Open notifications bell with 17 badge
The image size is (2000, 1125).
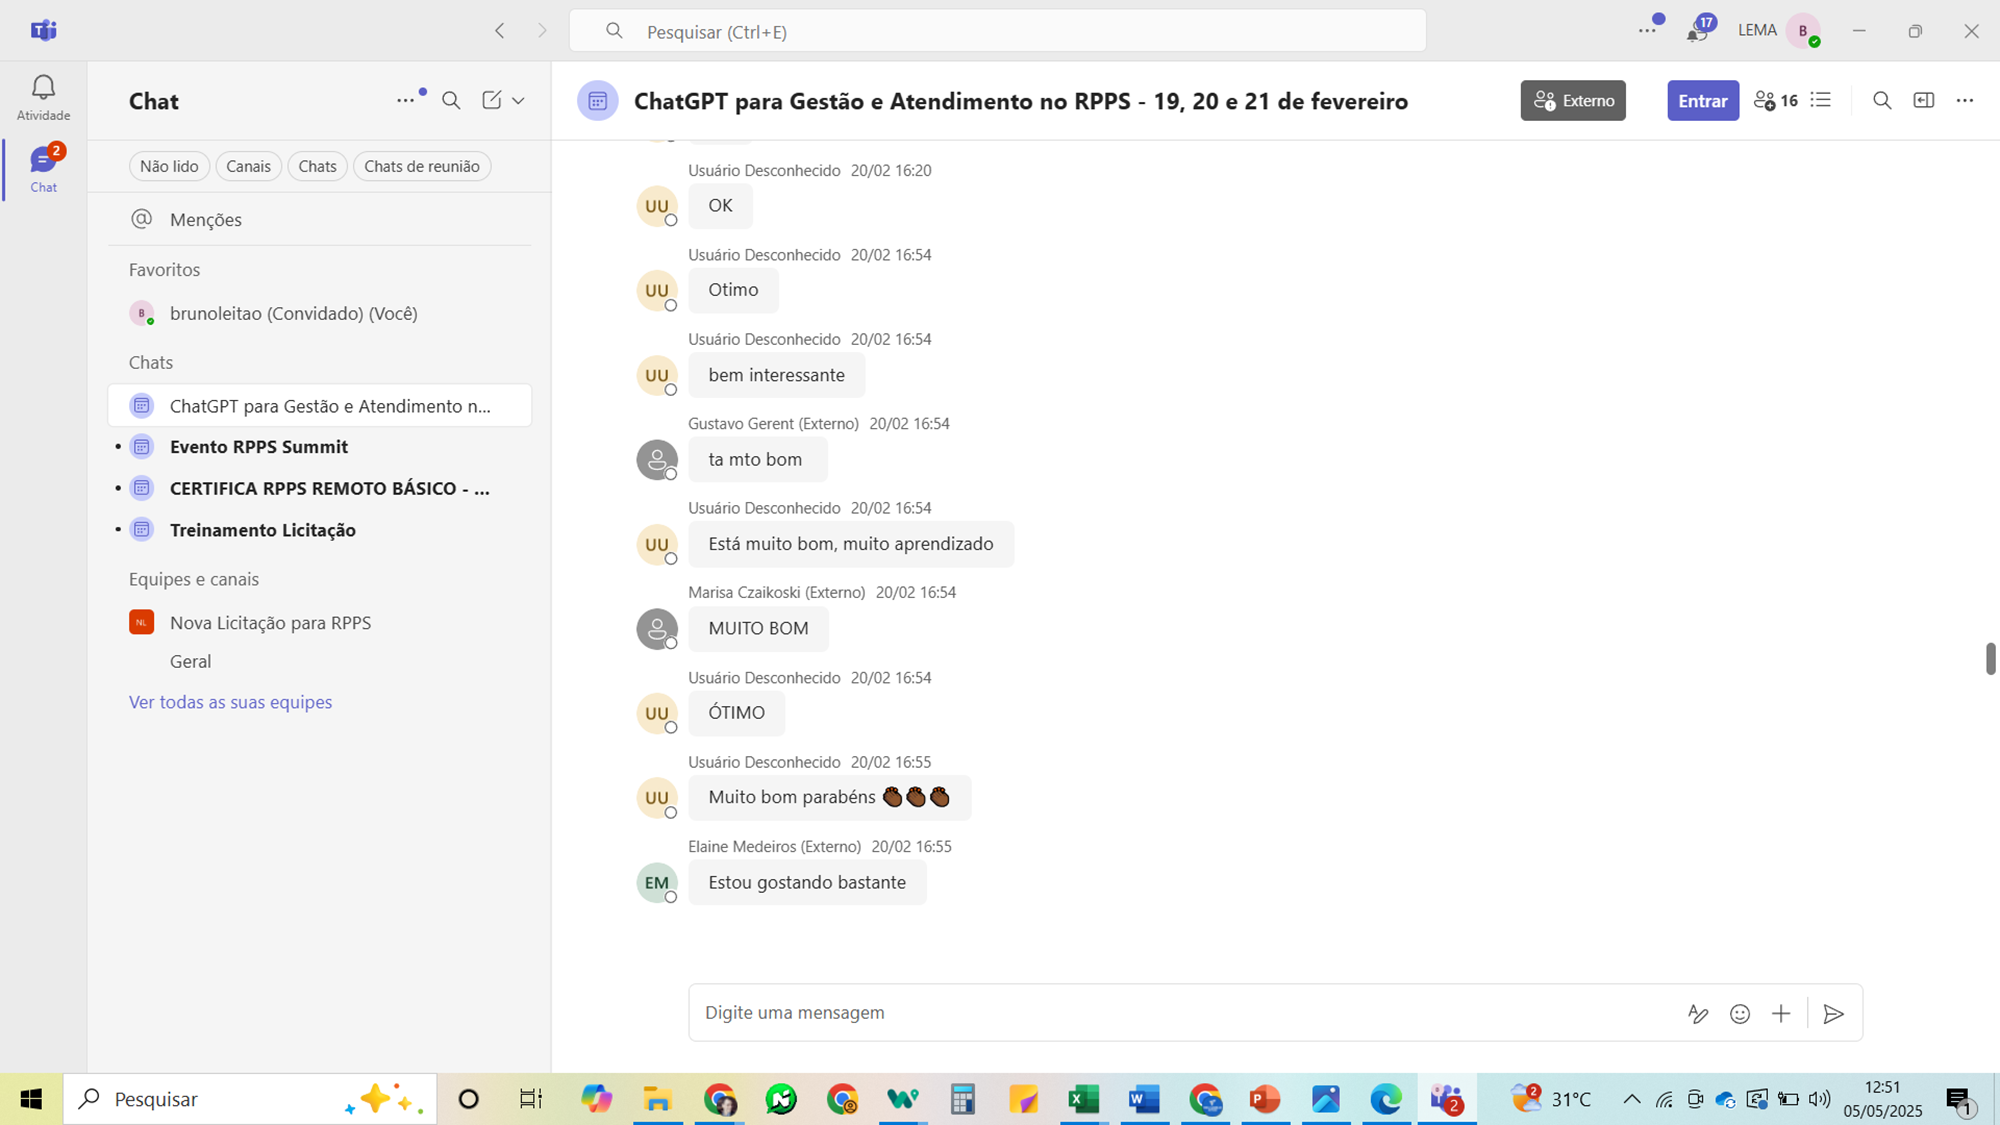(1698, 31)
